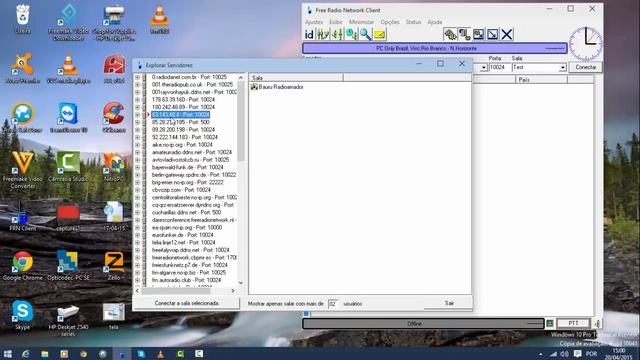
Task: Open the Freemake Video Converter desktop icon
Action: [x=22, y=170]
